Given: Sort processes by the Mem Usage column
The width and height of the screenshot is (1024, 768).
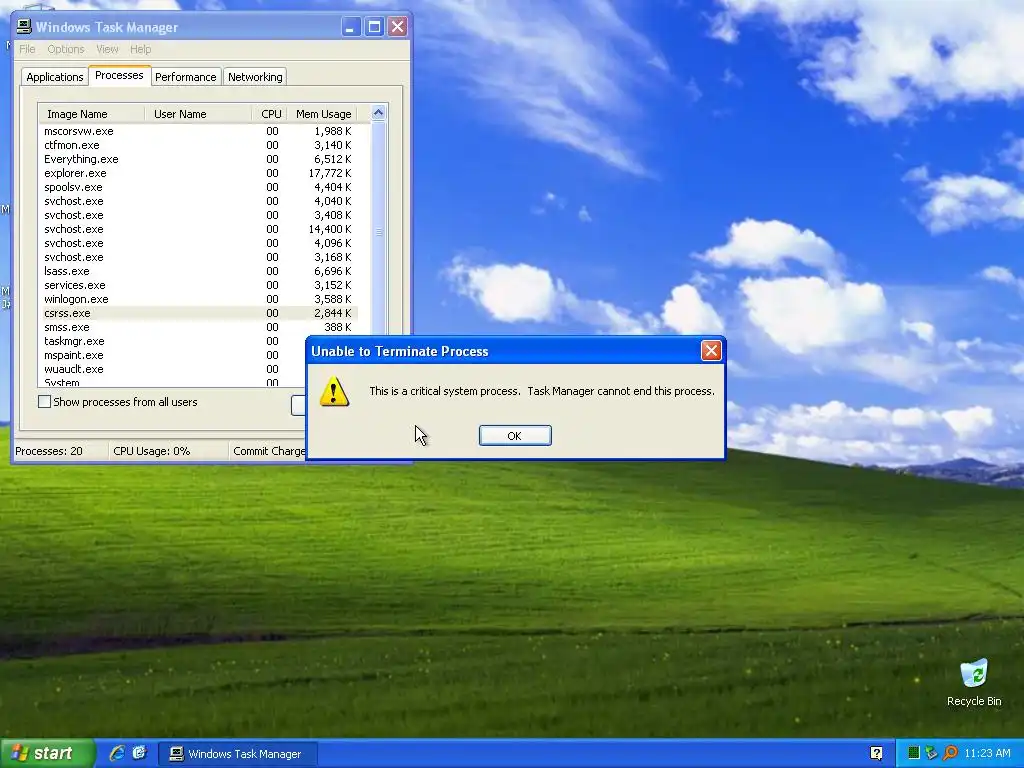Looking at the screenshot, I should [x=322, y=114].
